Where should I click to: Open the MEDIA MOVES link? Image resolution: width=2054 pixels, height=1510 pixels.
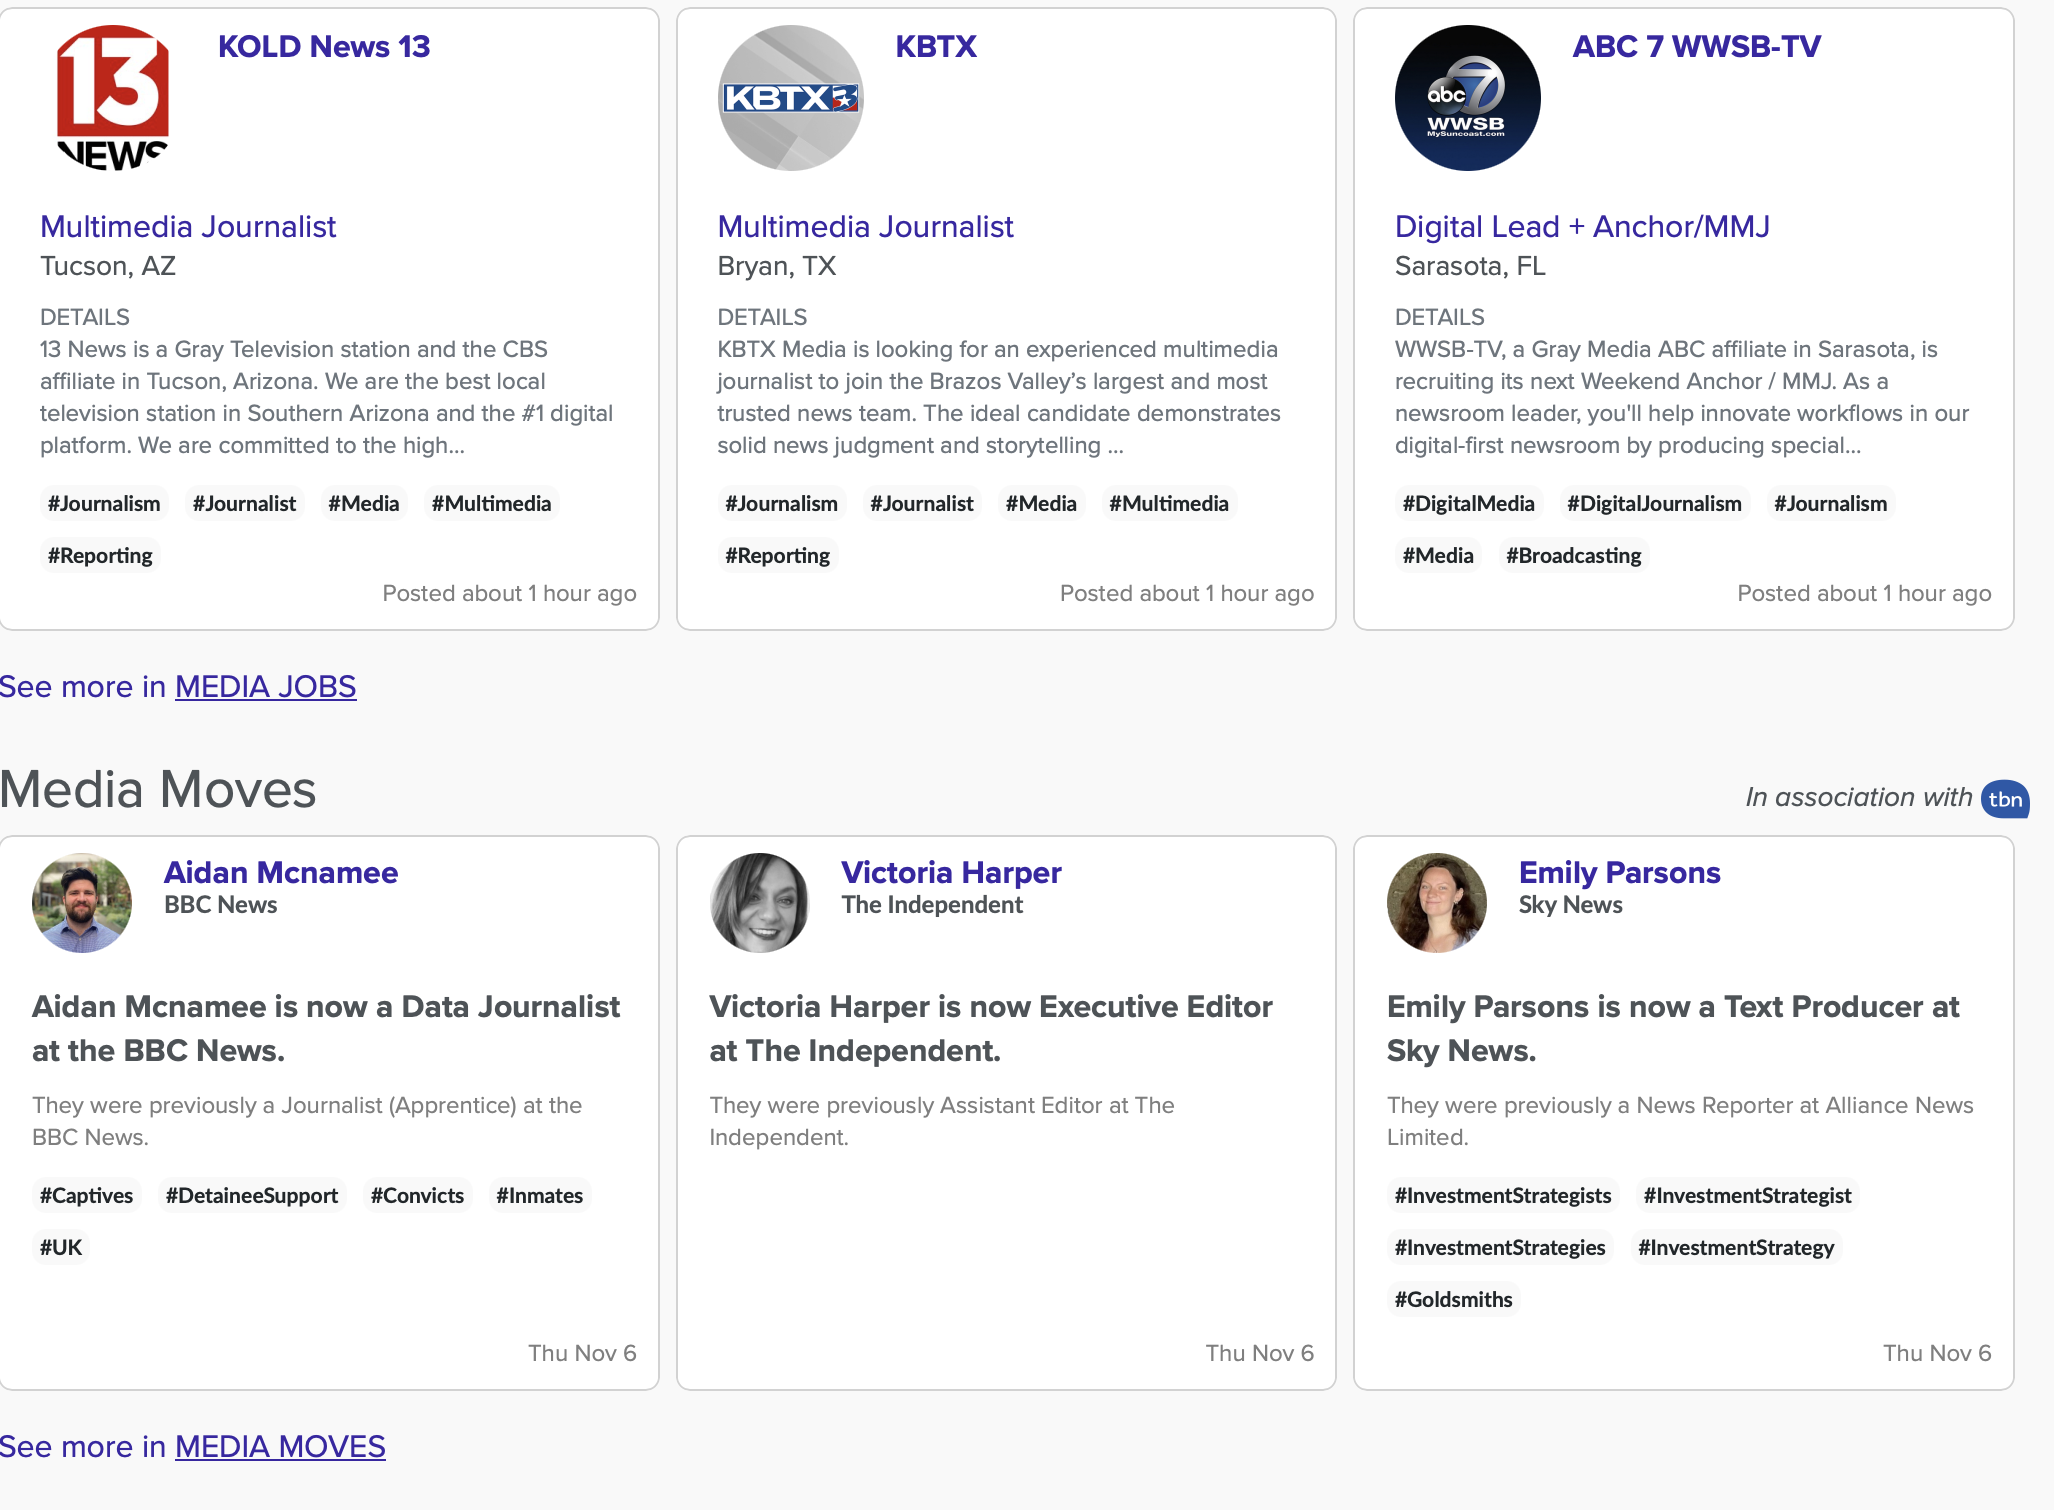[280, 1447]
